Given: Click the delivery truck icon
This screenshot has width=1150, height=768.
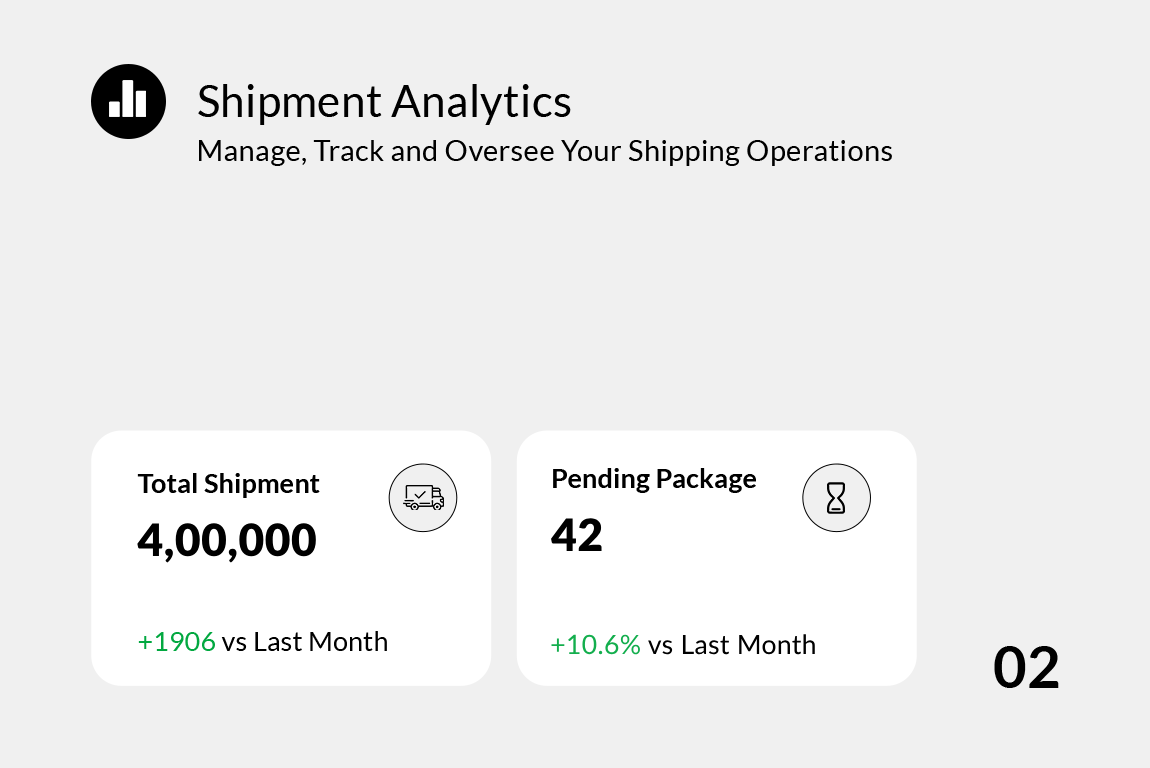Looking at the screenshot, I should pyautogui.click(x=423, y=497).
